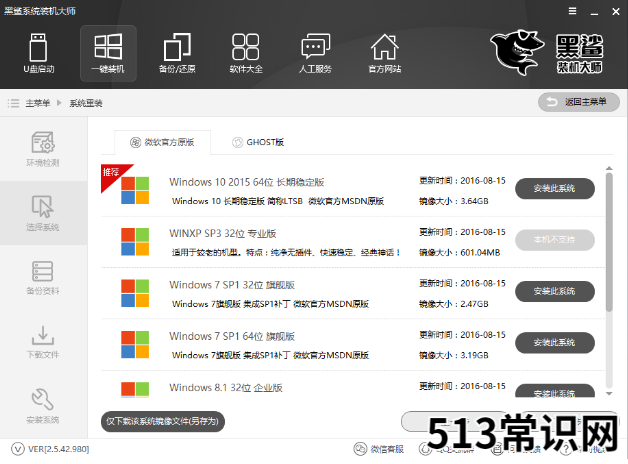Image resolution: width=628 pixels, height=464 pixels.
Task: Click the scroll down arrow of system list
Action: tap(609, 394)
